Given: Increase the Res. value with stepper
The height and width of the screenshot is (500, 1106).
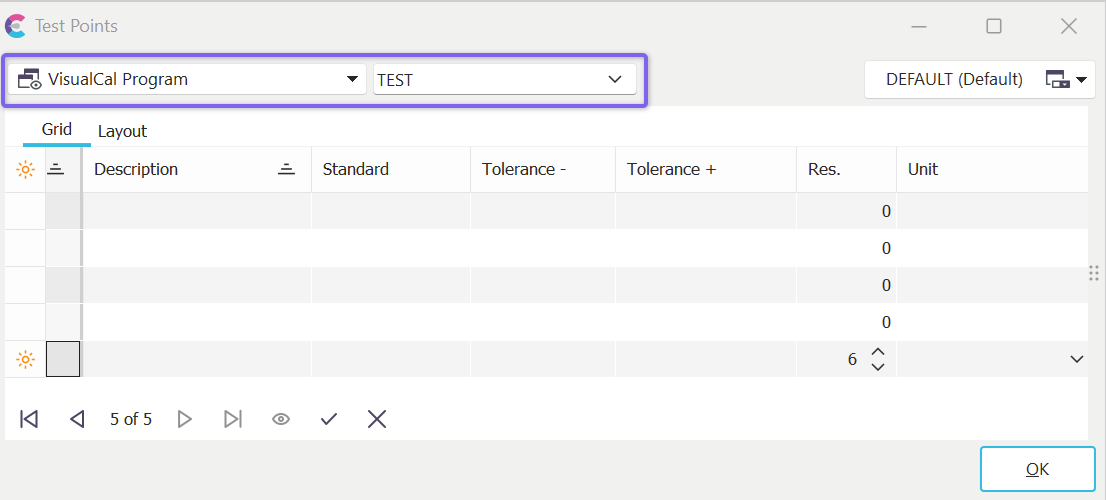Looking at the screenshot, I should tap(878, 352).
